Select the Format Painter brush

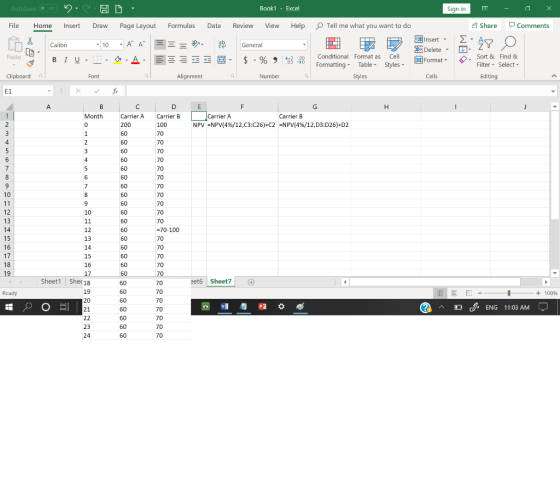pyautogui.click(x=30, y=64)
